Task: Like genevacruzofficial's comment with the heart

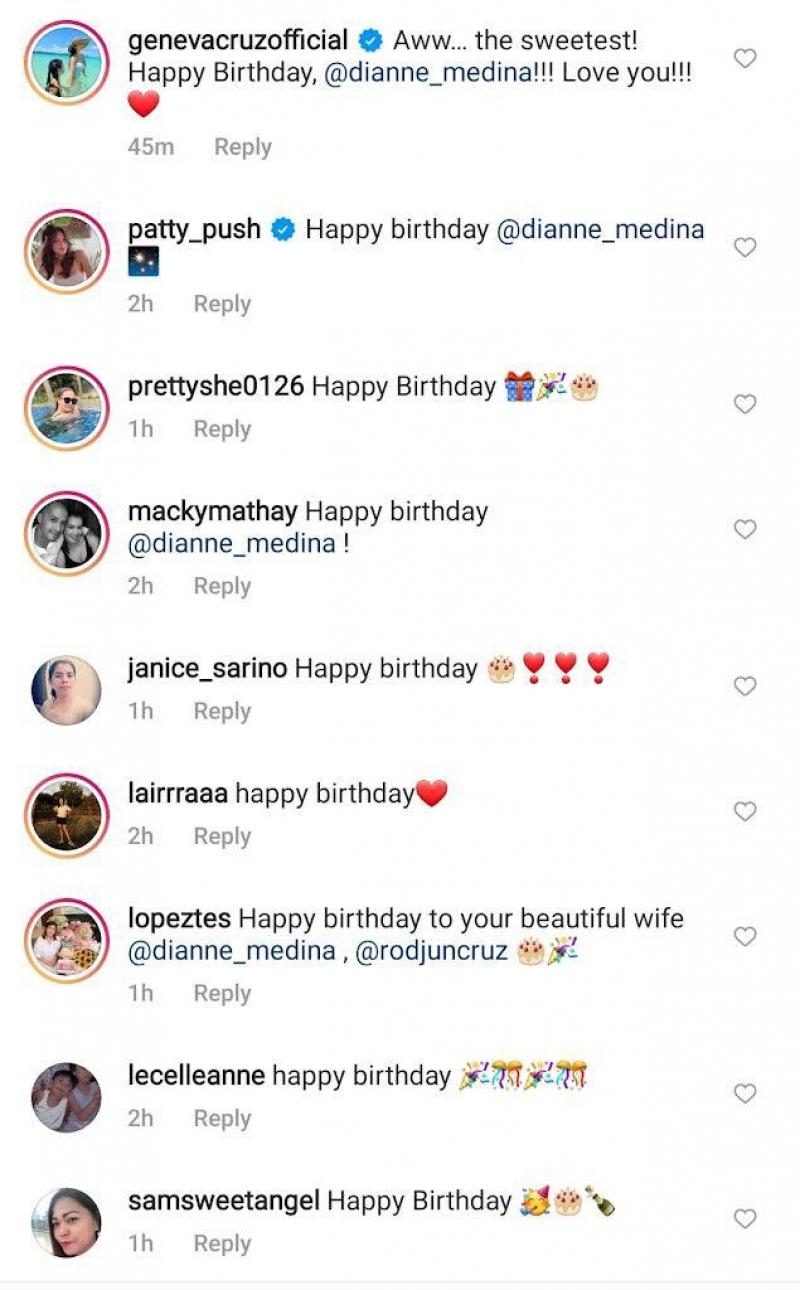Action: pyautogui.click(x=745, y=59)
